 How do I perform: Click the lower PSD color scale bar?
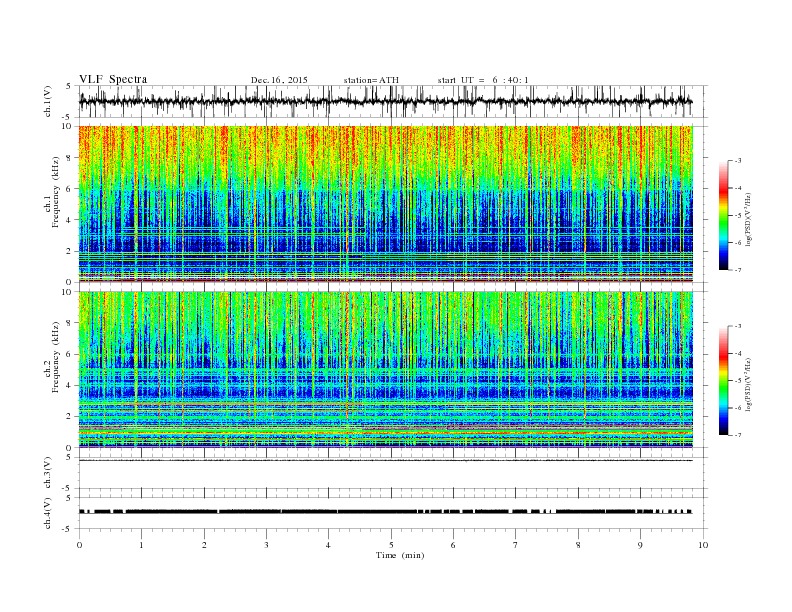(724, 381)
